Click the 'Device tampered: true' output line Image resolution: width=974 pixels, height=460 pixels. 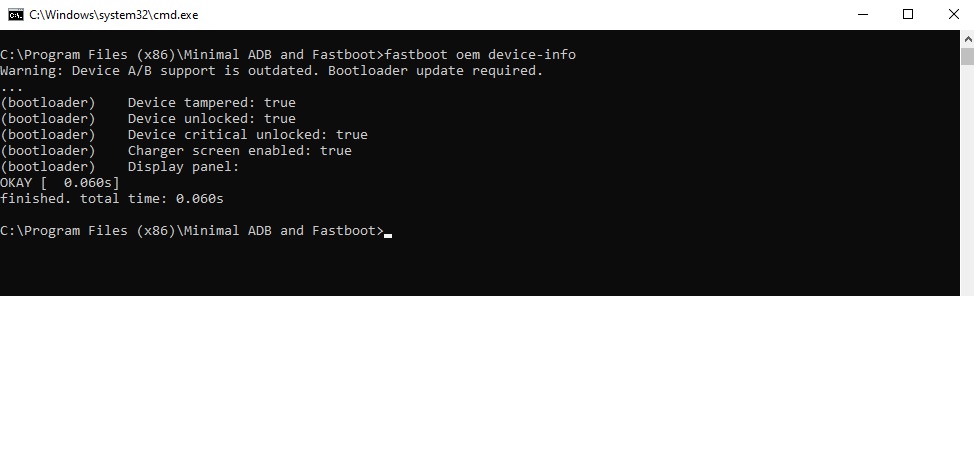(x=211, y=103)
